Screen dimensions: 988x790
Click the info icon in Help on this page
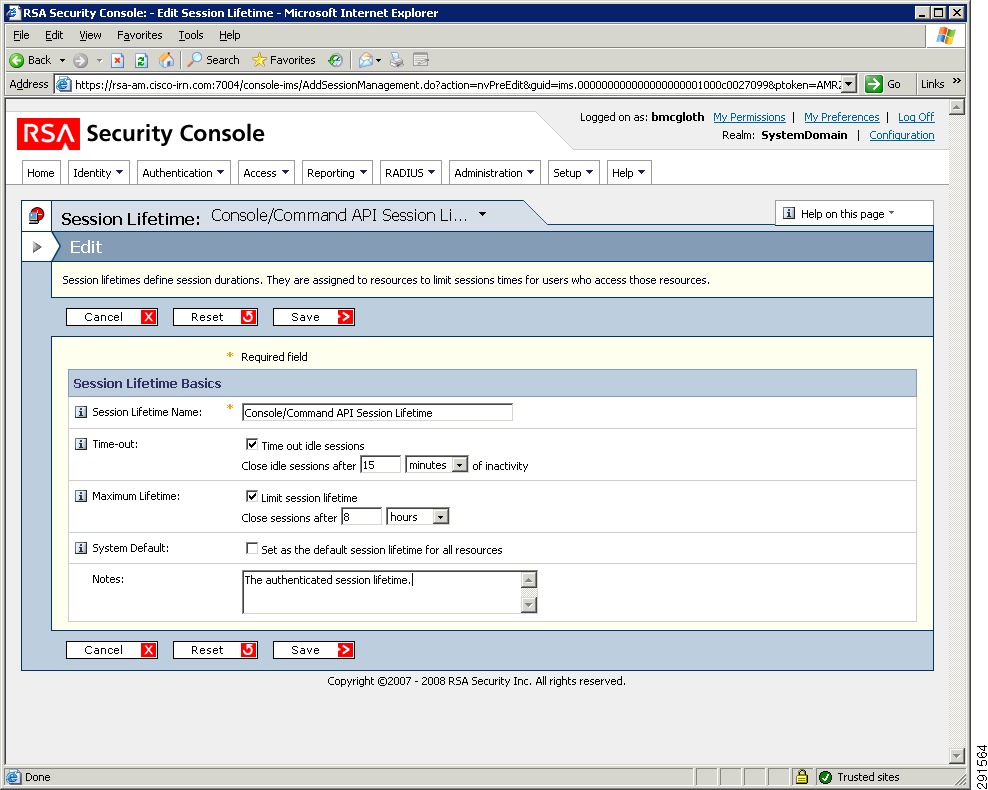788,214
